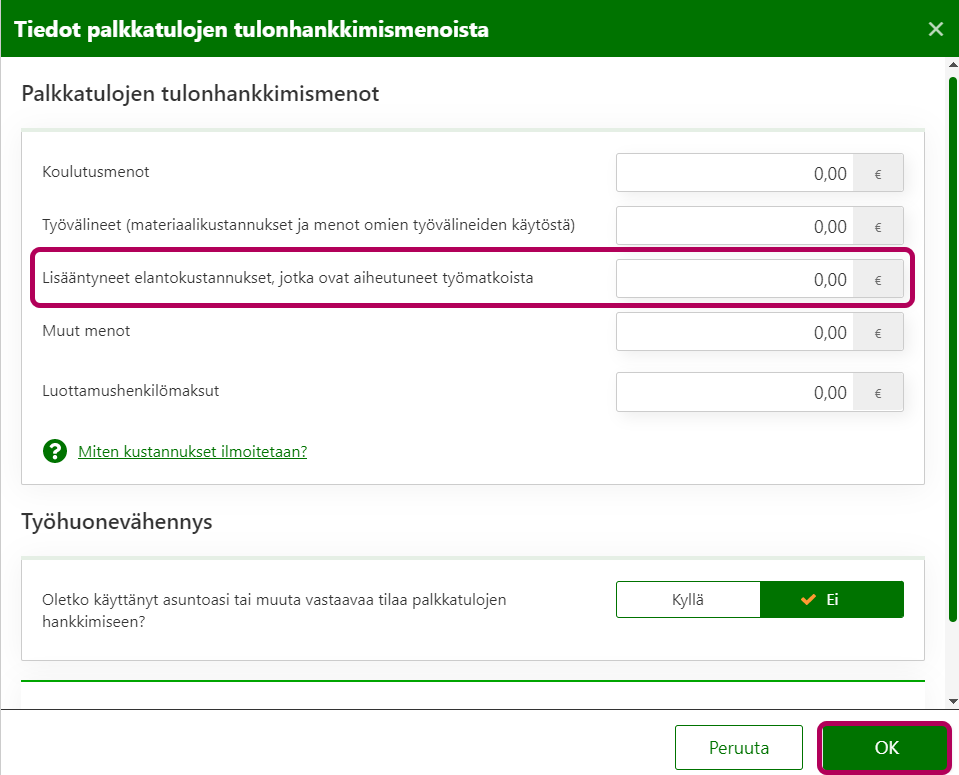959x775 pixels.
Task: Click the euro symbol beside Luottamushenkilömaksut
Action: pyautogui.click(x=878, y=392)
